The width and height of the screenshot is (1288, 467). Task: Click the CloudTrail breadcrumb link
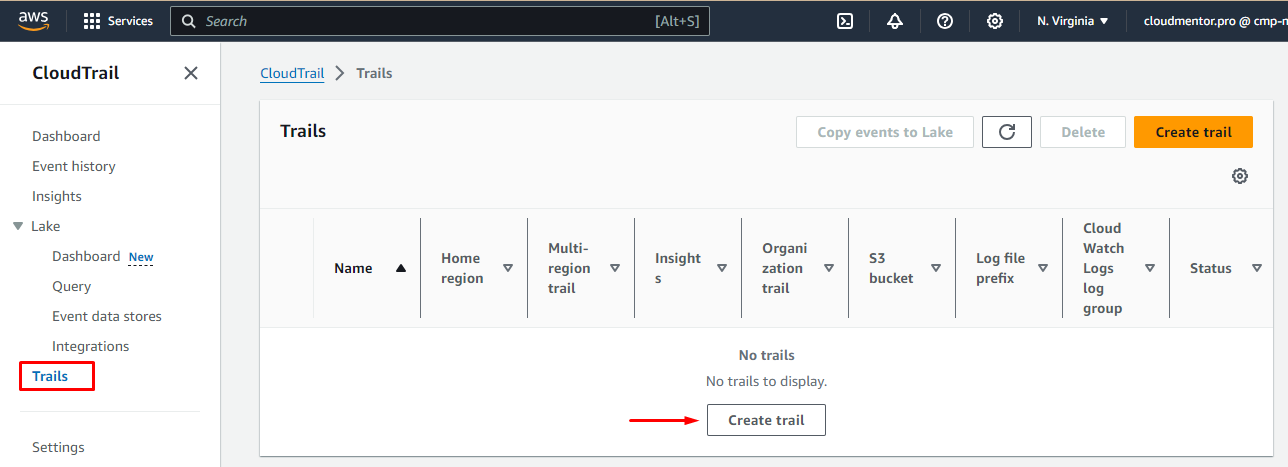(292, 73)
